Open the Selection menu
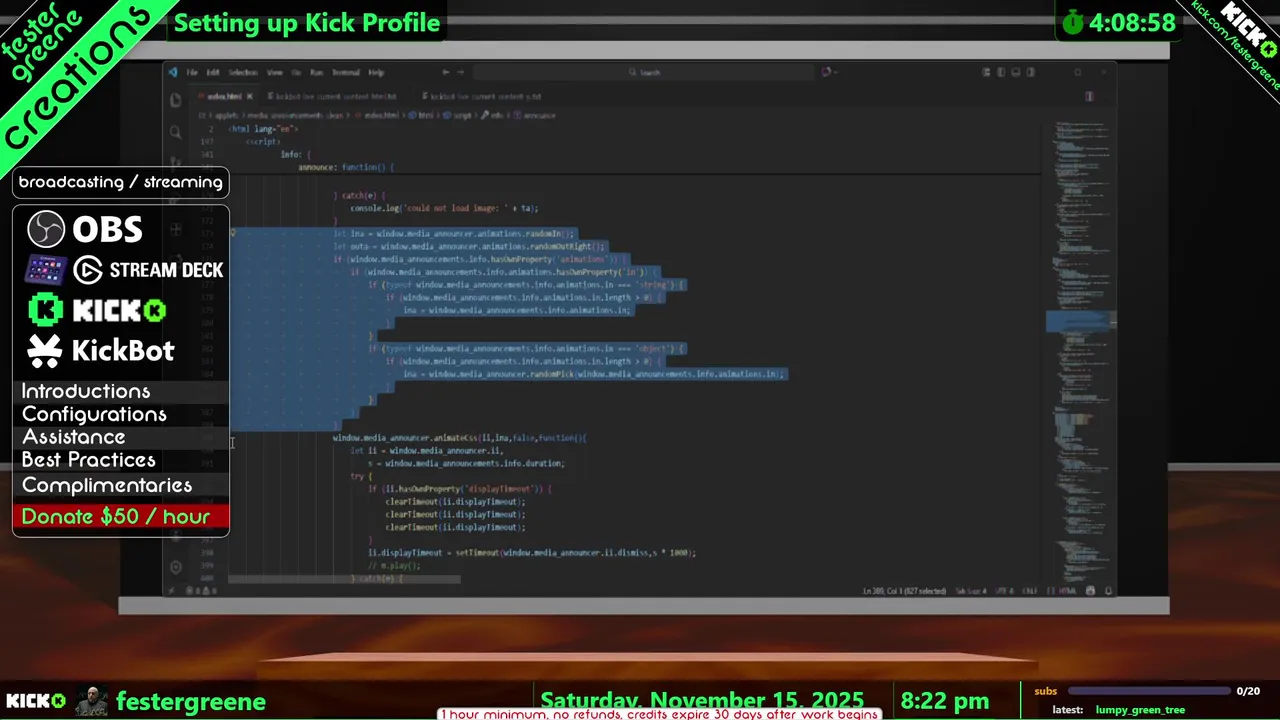 coord(243,72)
